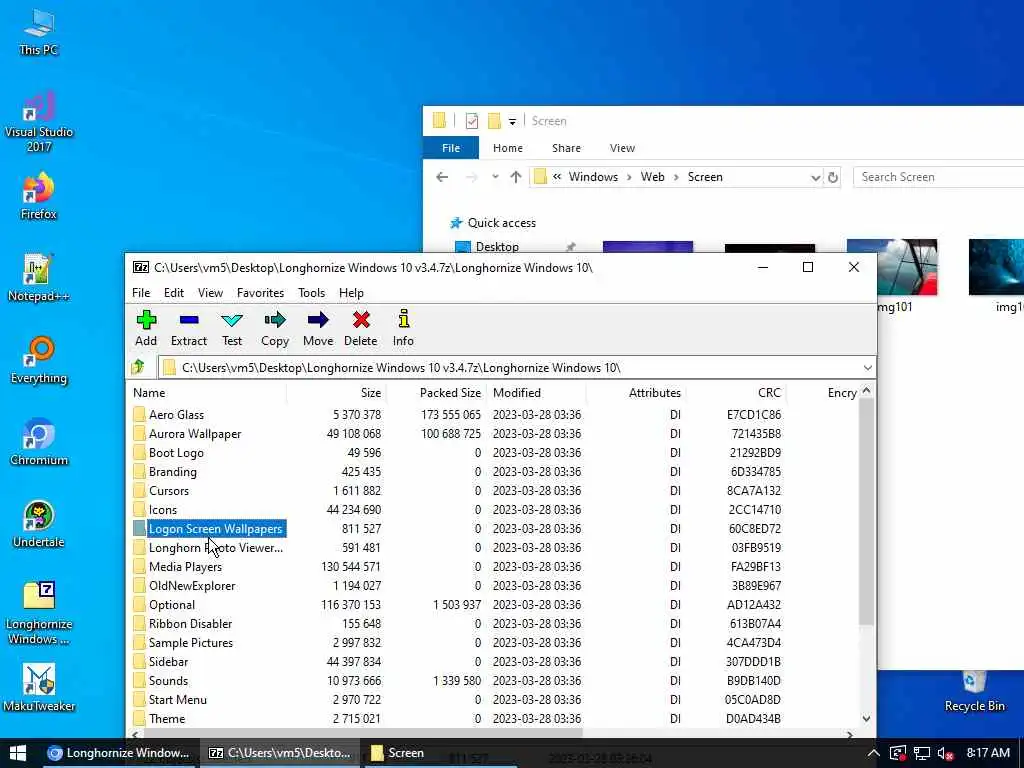
Task: Click the Up arrow in the Screen explorer window
Action: point(516,177)
